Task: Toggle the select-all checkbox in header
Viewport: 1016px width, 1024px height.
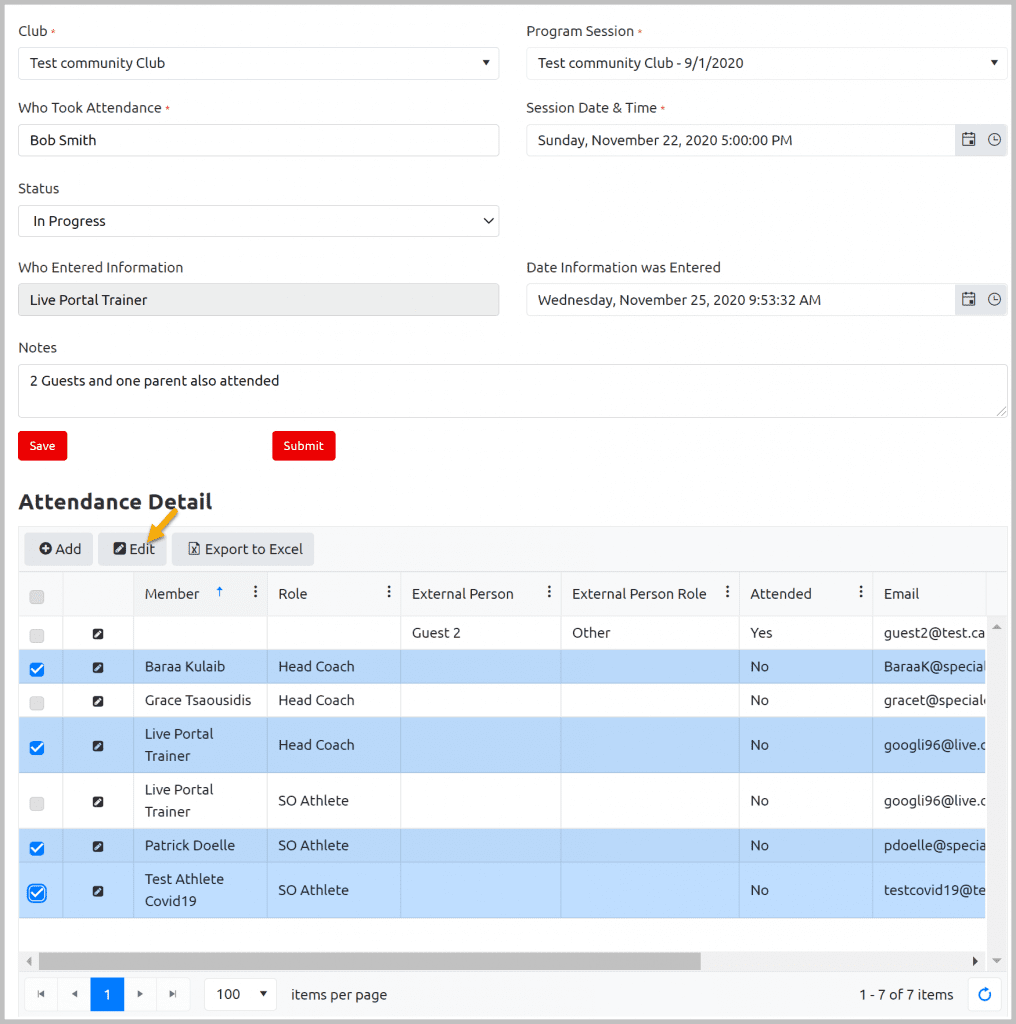Action: pos(37,597)
